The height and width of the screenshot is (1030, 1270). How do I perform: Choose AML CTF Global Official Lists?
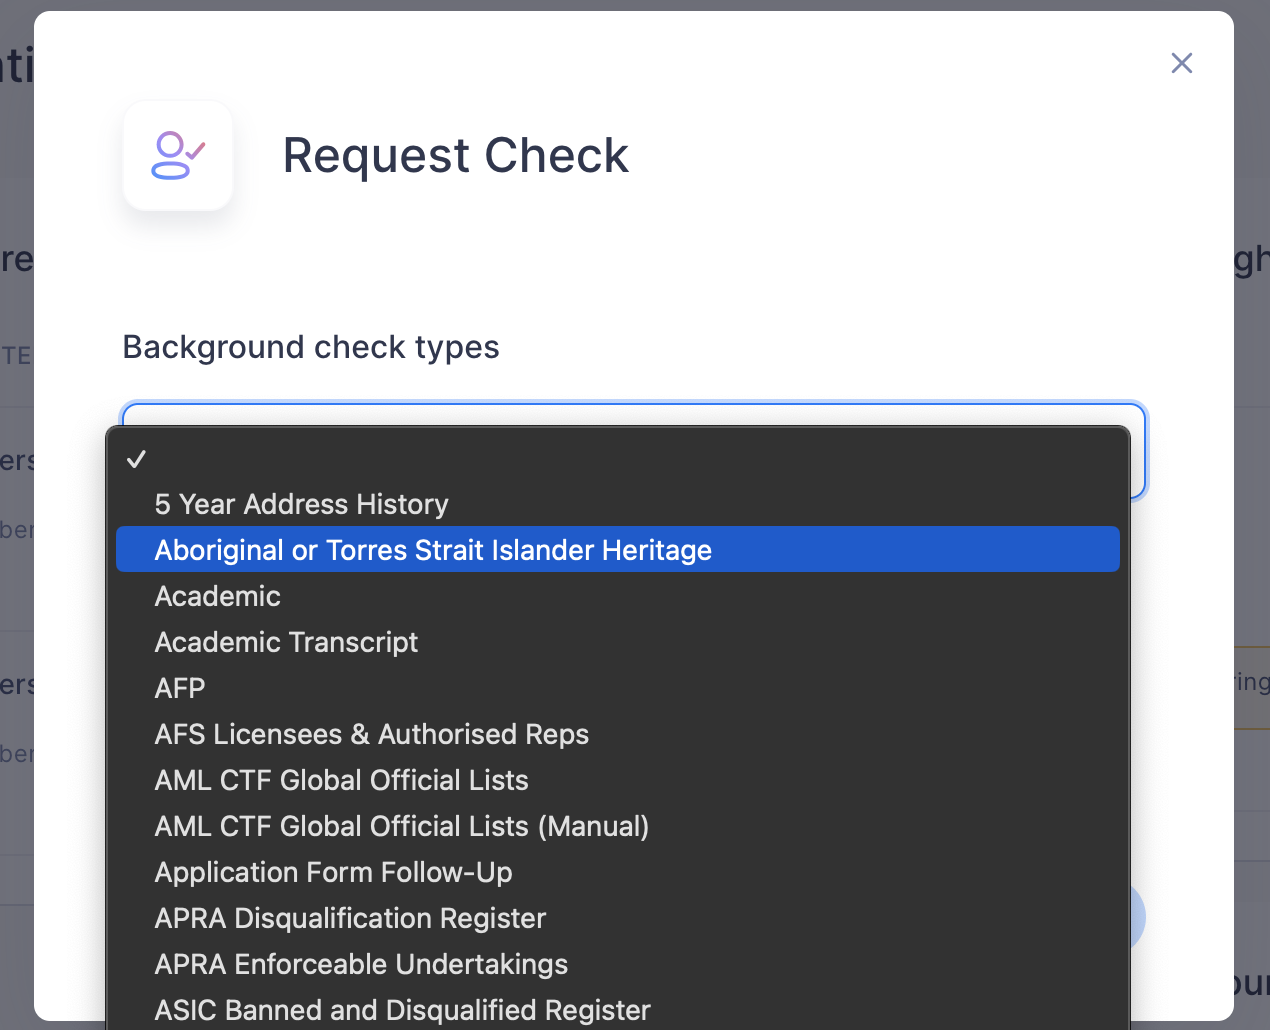(x=341, y=780)
